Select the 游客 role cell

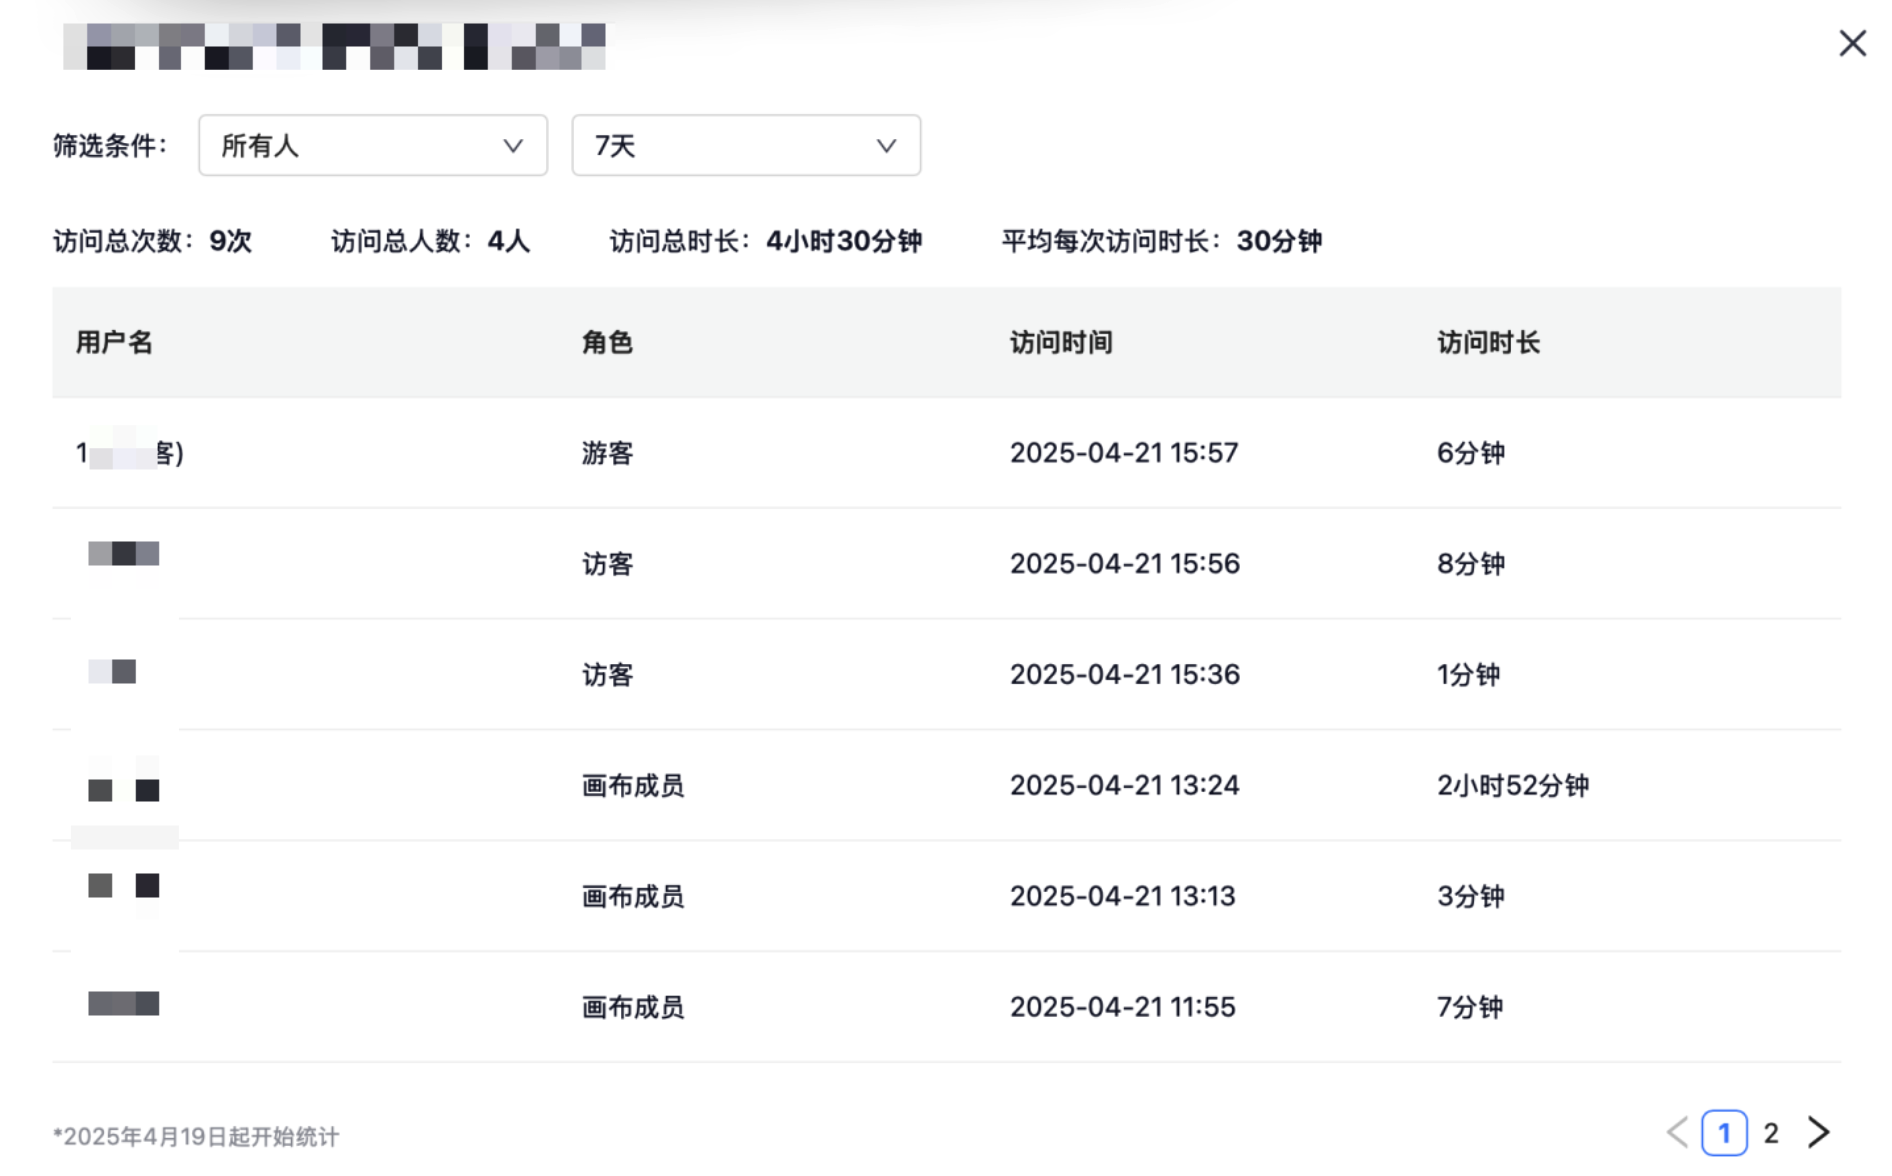[x=607, y=453]
